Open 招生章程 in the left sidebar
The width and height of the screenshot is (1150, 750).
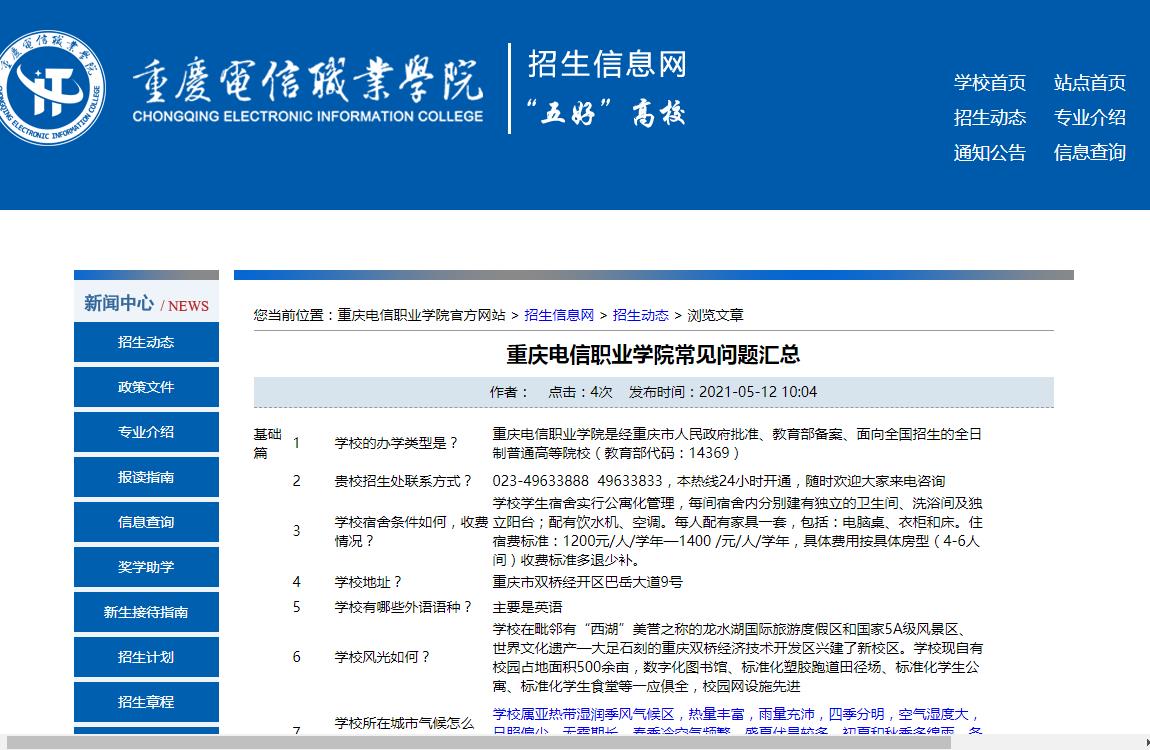[146, 702]
